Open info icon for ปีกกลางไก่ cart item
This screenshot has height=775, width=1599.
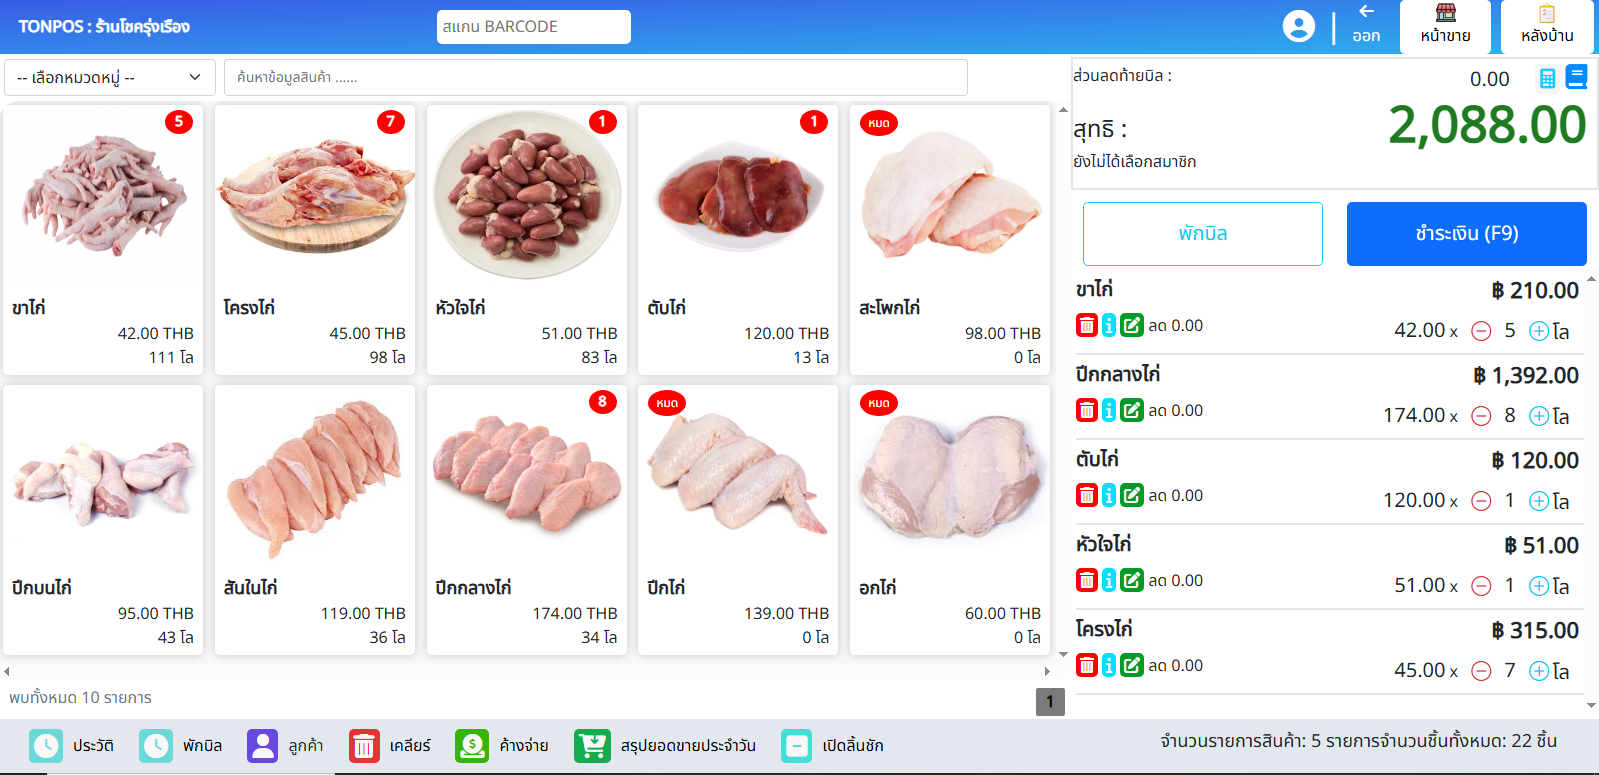1109,410
